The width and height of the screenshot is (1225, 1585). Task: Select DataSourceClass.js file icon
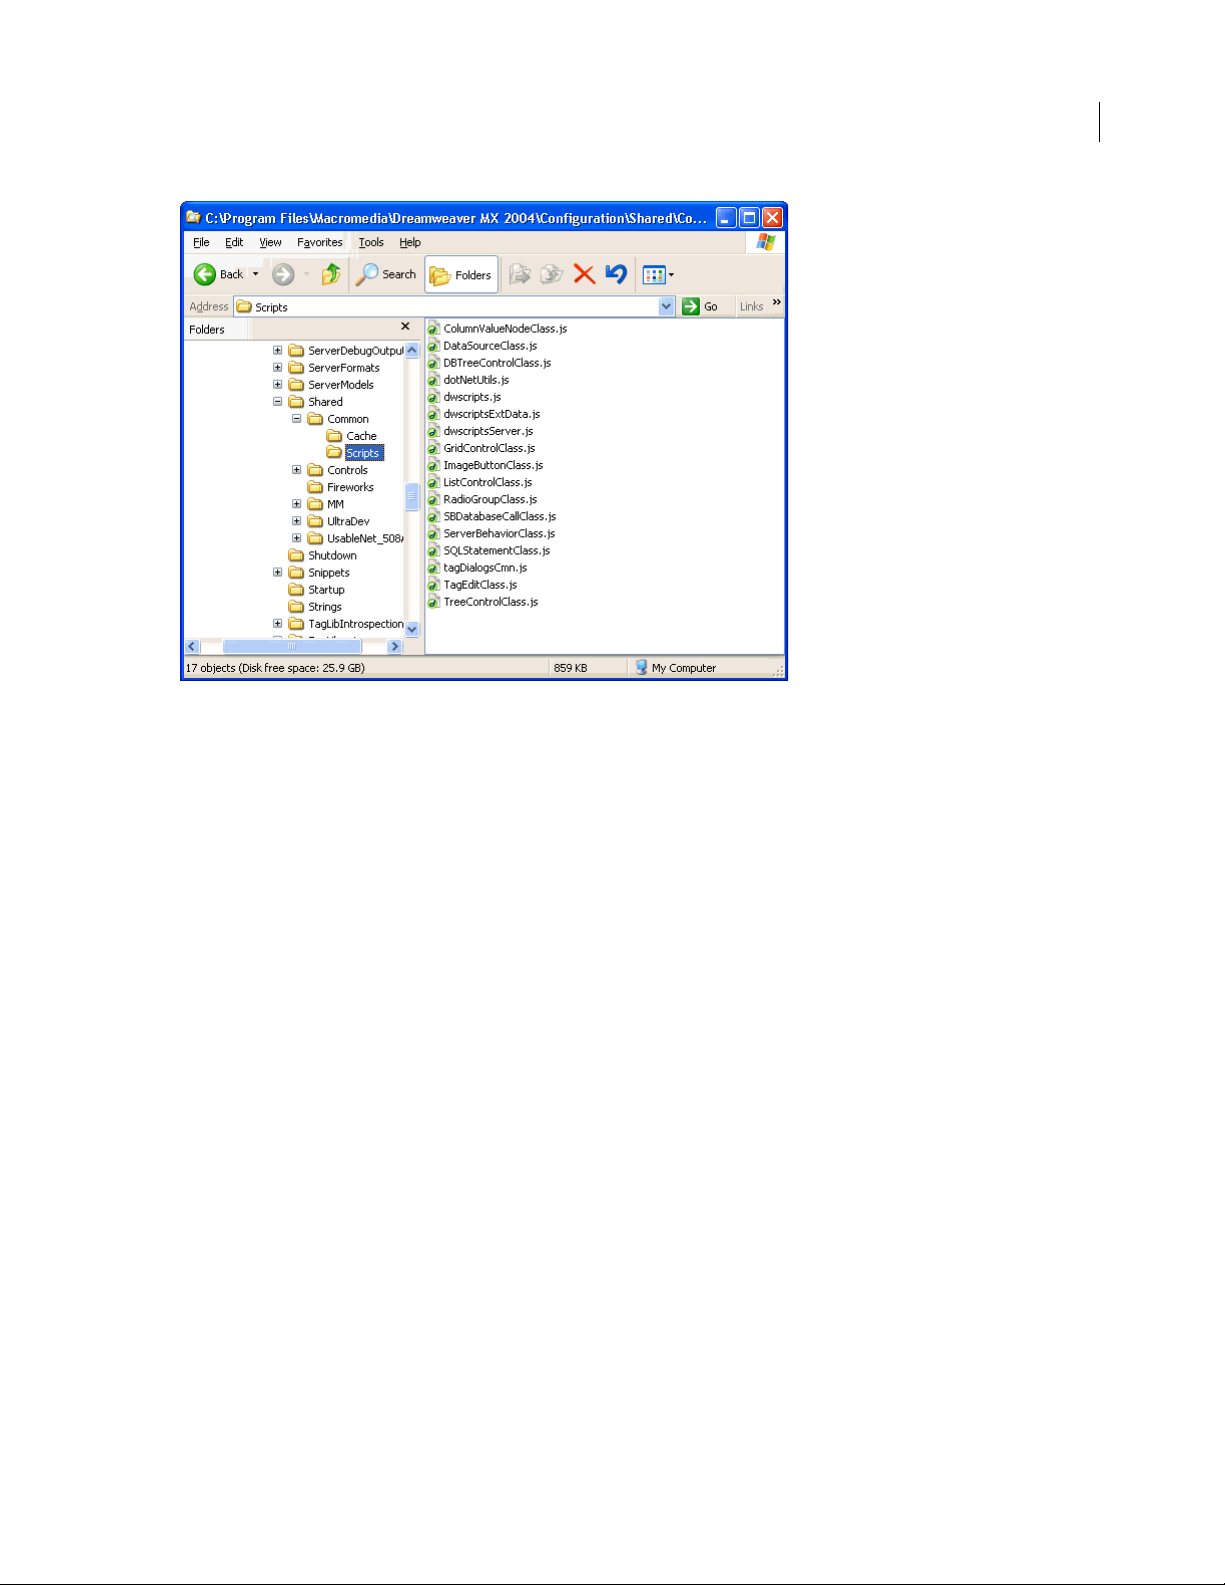click(434, 346)
